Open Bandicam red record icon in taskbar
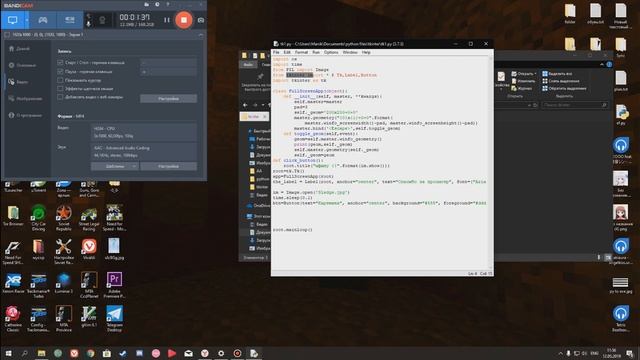Viewport: 640px width, 360px height. point(237,353)
